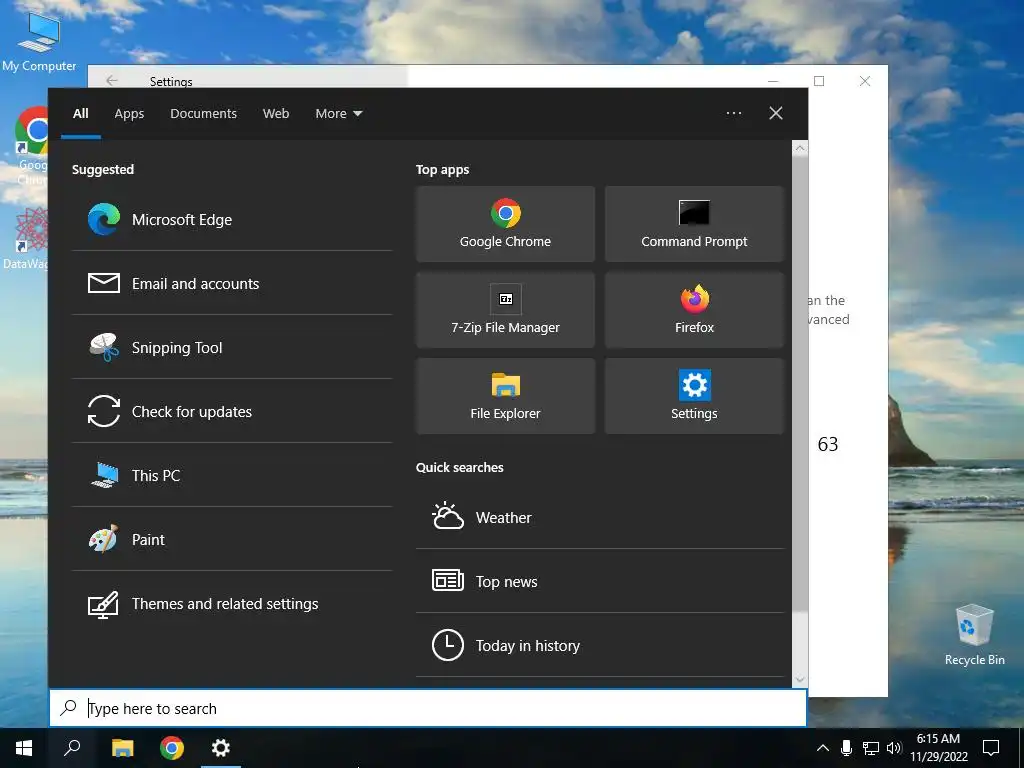The height and width of the screenshot is (768, 1024).
Task: Open the network tray icon
Action: click(x=871, y=748)
